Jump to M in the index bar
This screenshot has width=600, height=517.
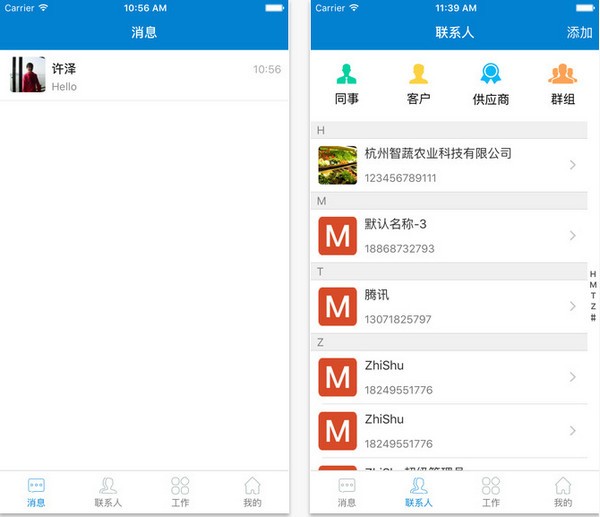pyautogui.click(x=593, y=285)
